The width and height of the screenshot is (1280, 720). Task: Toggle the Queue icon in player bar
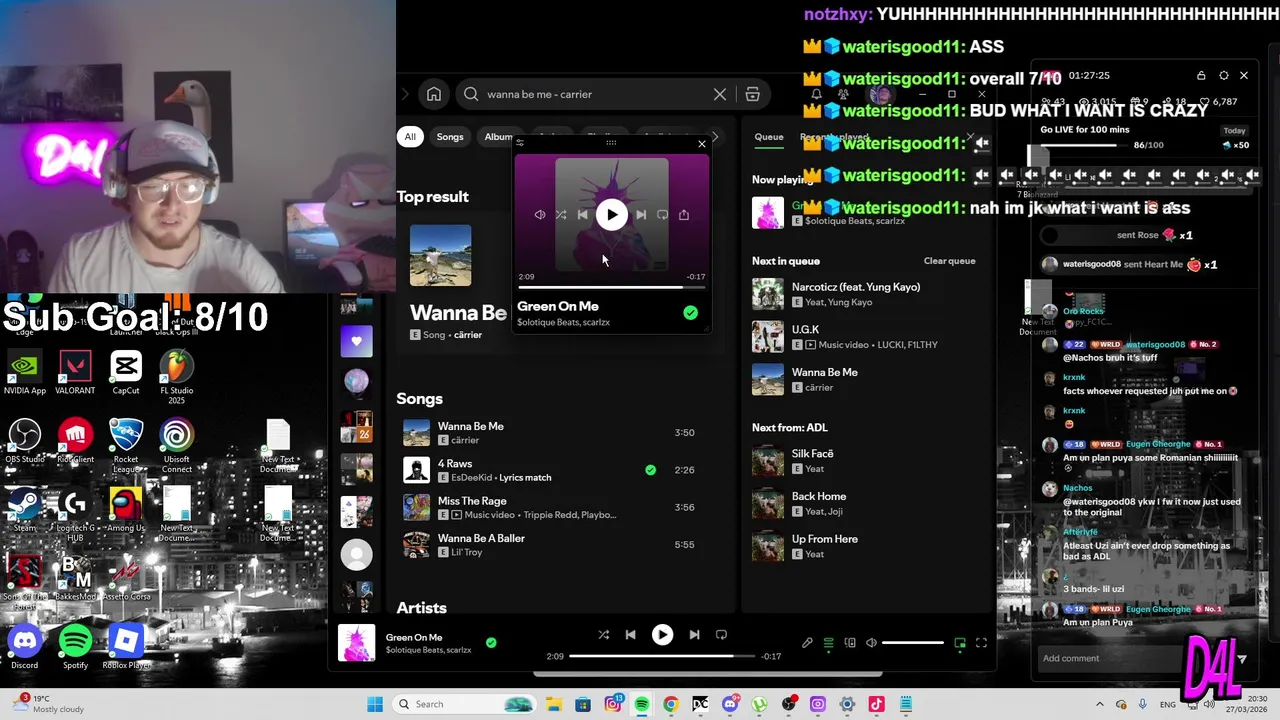[x=828, y=643]
